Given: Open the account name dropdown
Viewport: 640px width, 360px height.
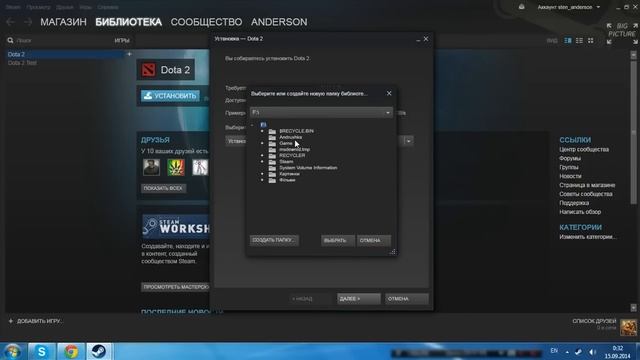Looking at the screenshot, I should 569,7.
